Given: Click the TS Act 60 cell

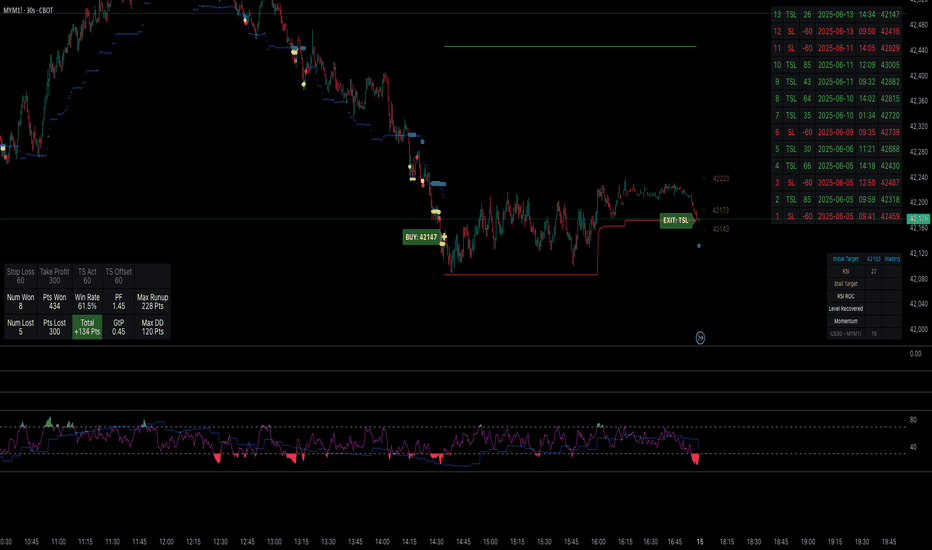Looking at the screenshot, I should click(x=87, y=276).
